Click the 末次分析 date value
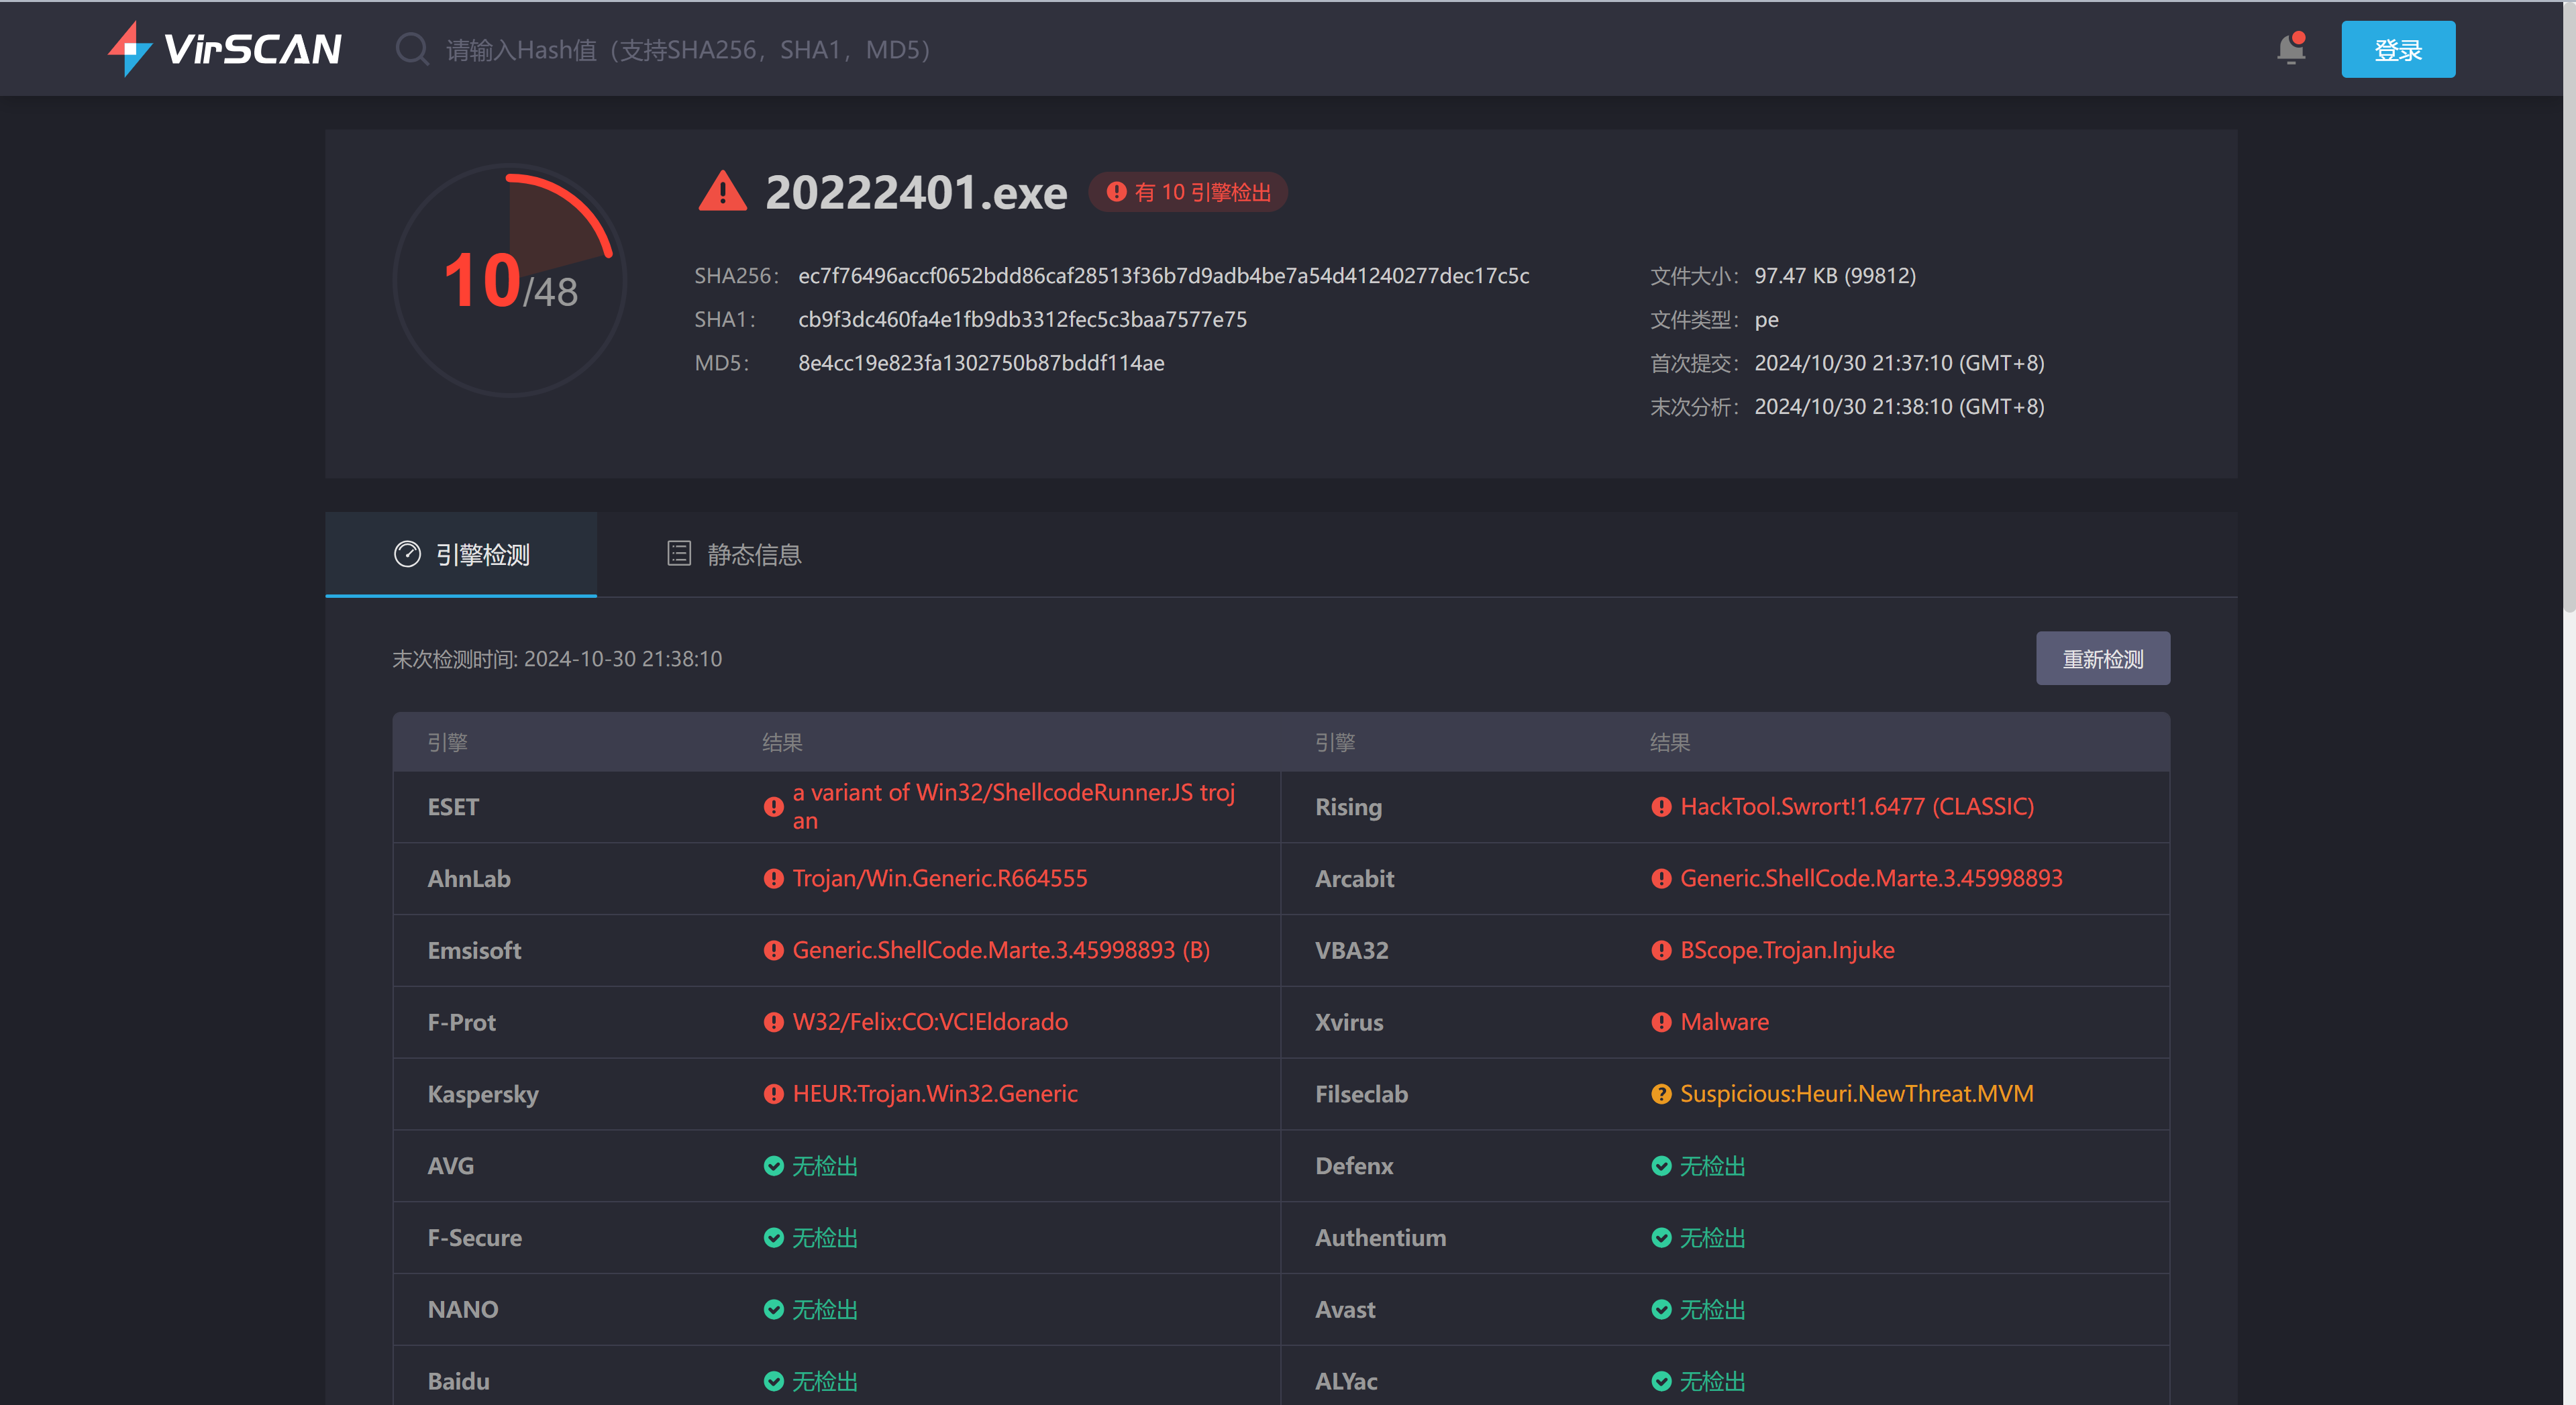Viewport: 2576px width, 1405px height. click(x=1899, y=407)
